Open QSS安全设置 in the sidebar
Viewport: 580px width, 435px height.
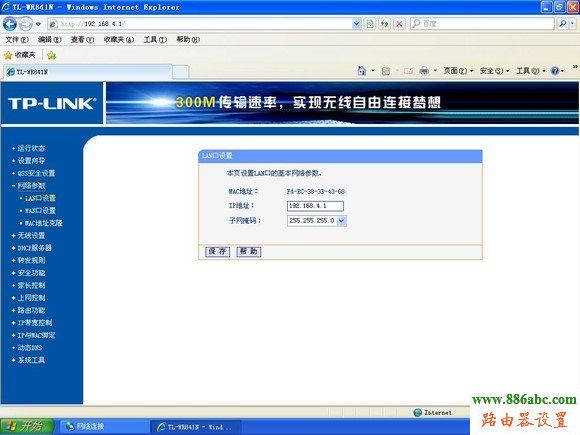tap(36, 173)
